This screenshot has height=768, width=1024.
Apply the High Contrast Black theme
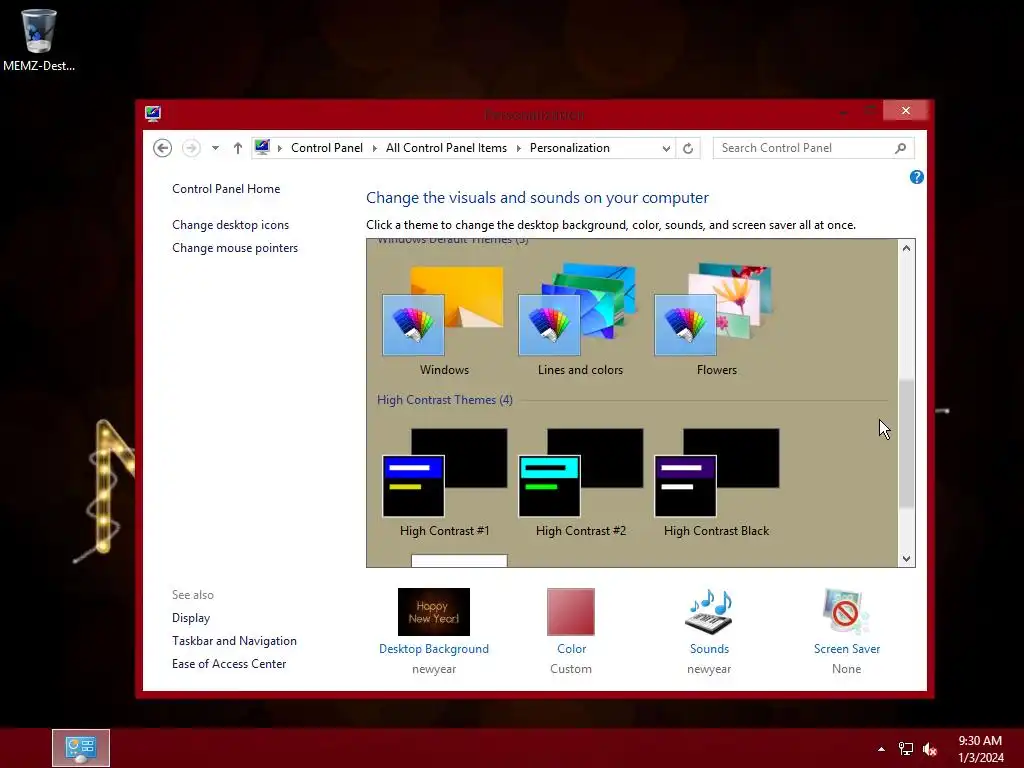[x=716, y=483]
